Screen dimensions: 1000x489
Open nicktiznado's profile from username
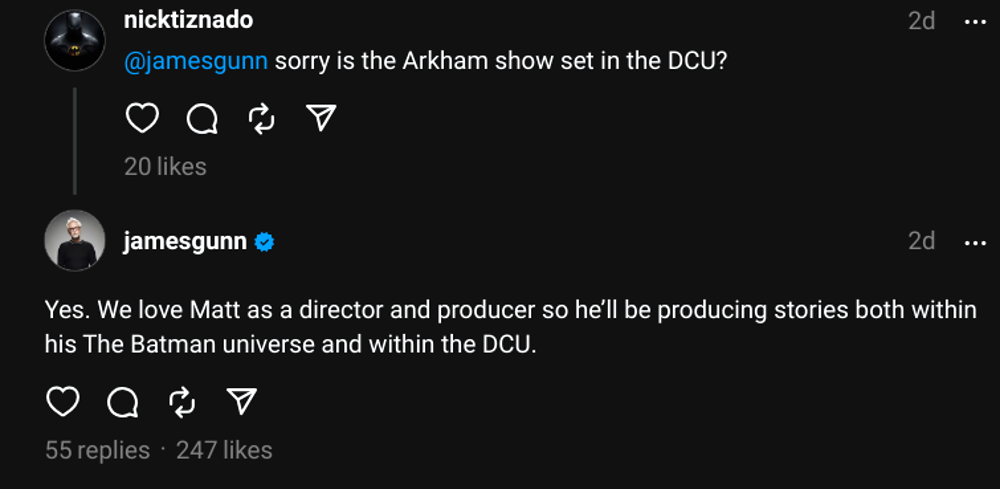(x=188, y=19)
